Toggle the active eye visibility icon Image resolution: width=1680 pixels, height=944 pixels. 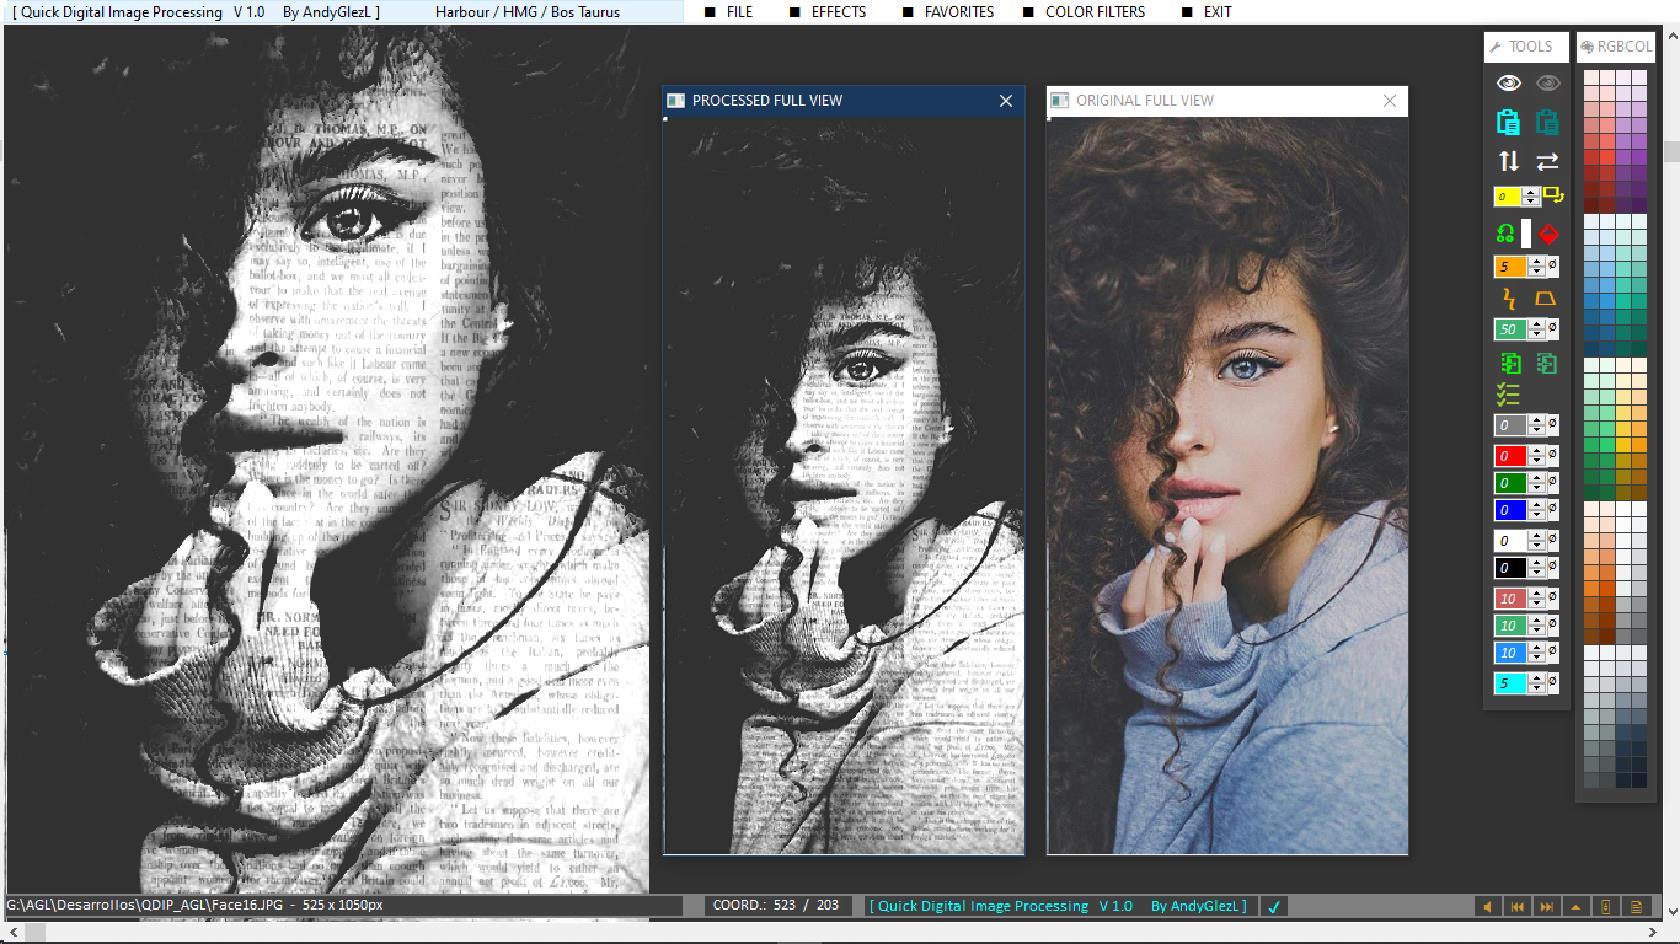tap(1508, 83)
